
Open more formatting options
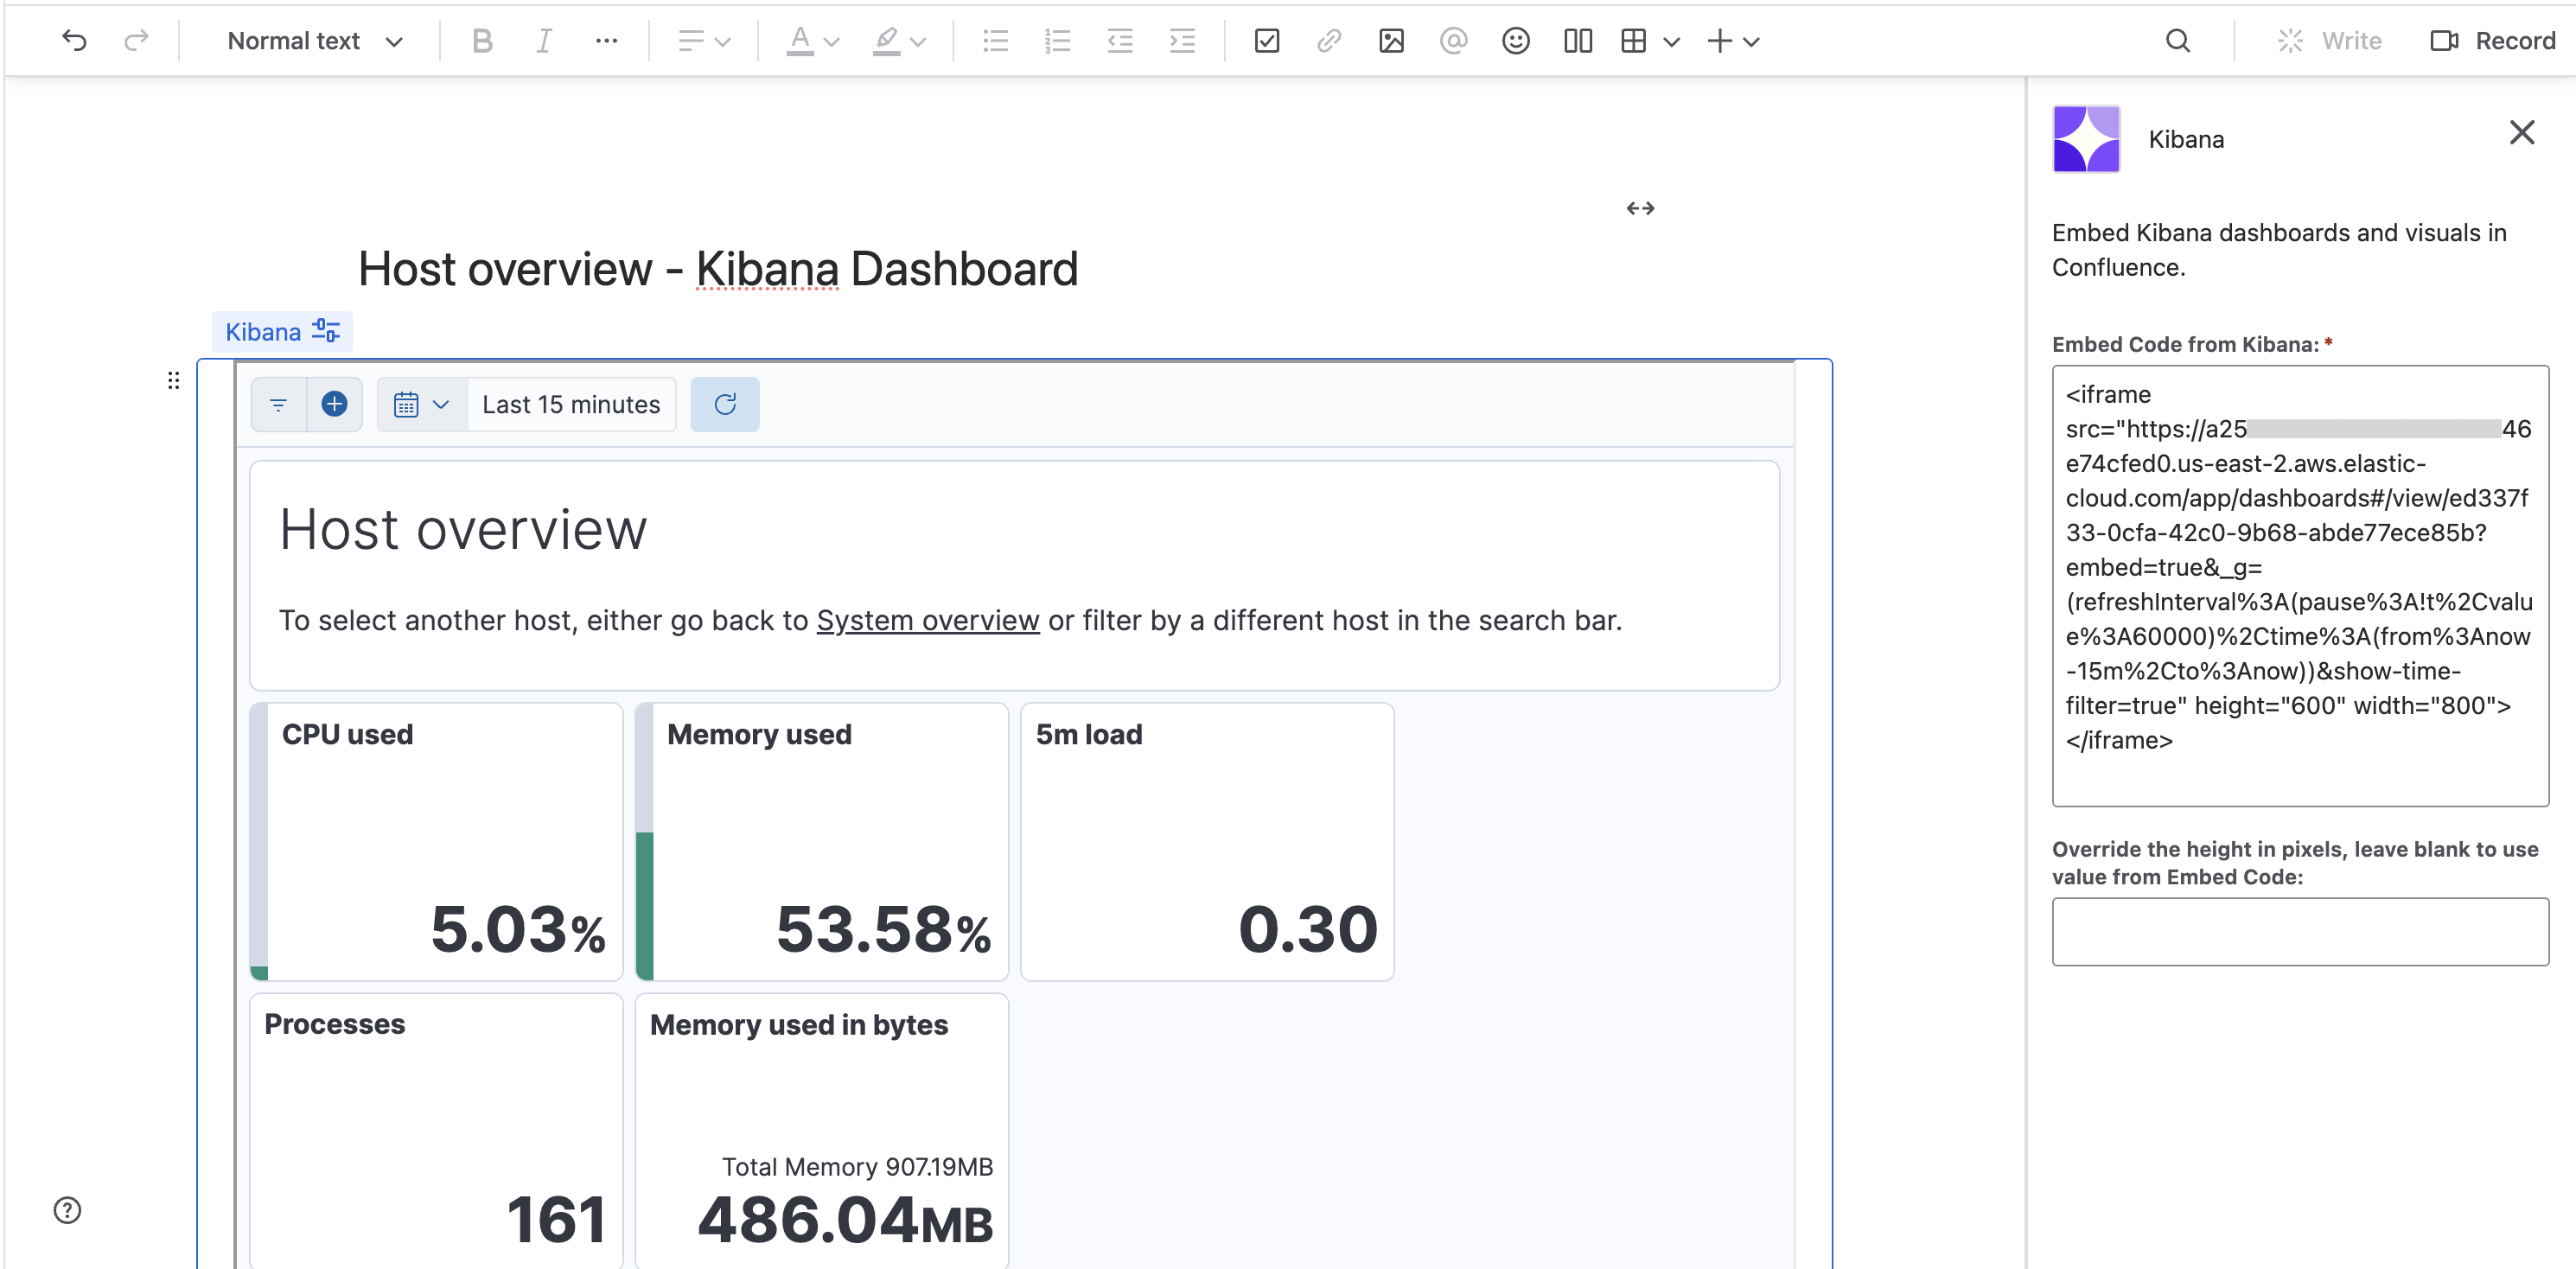coord(606,41)
